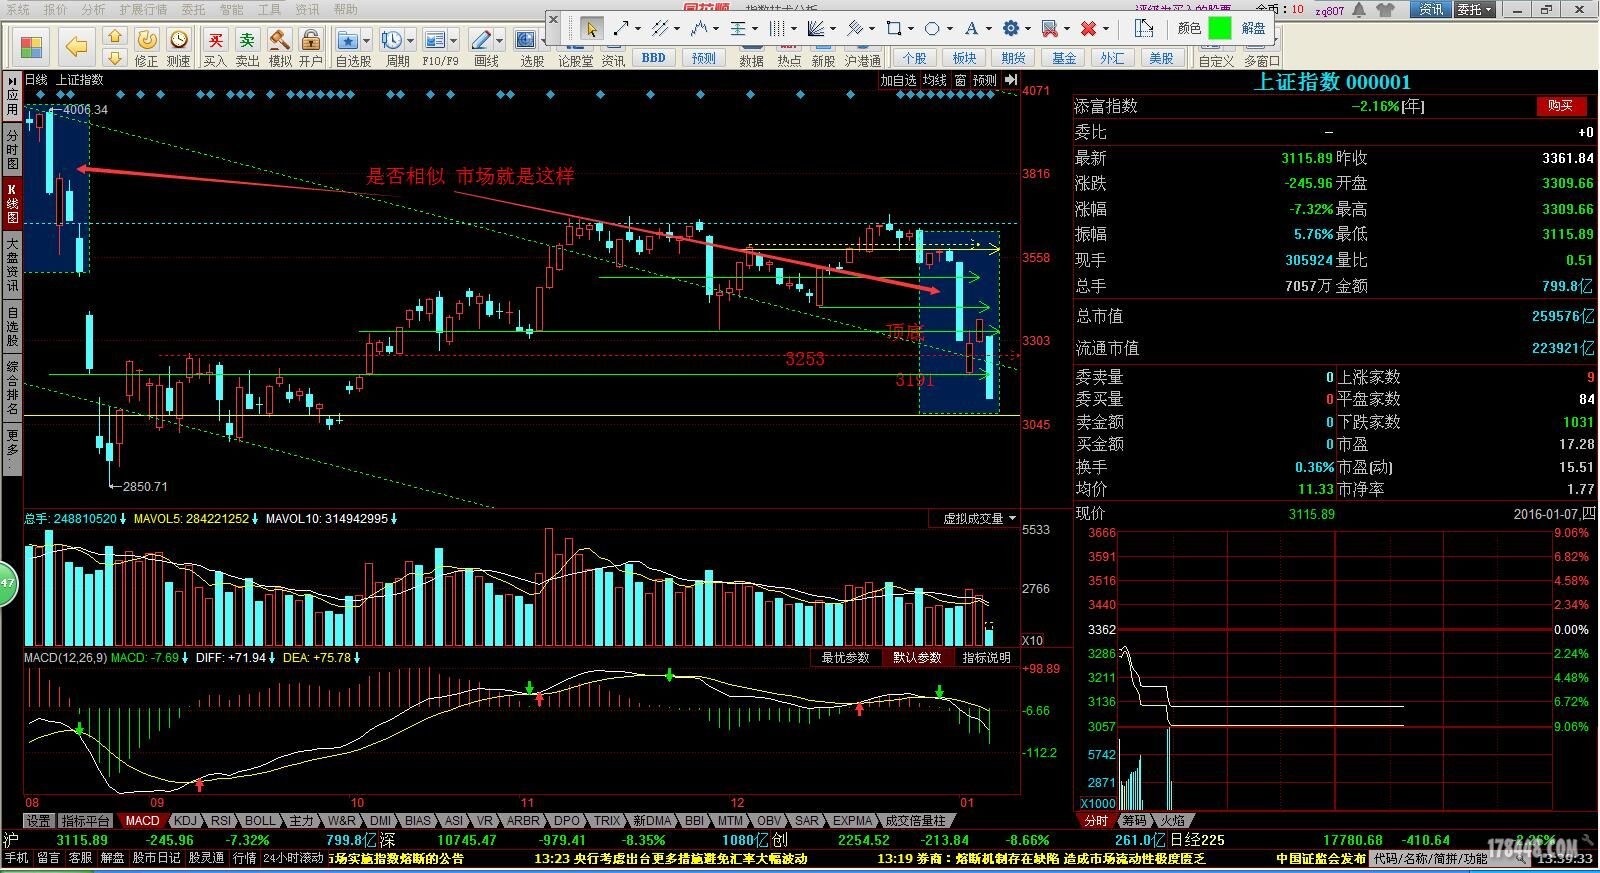Click the 卖出 sell icon

[247, 40]
